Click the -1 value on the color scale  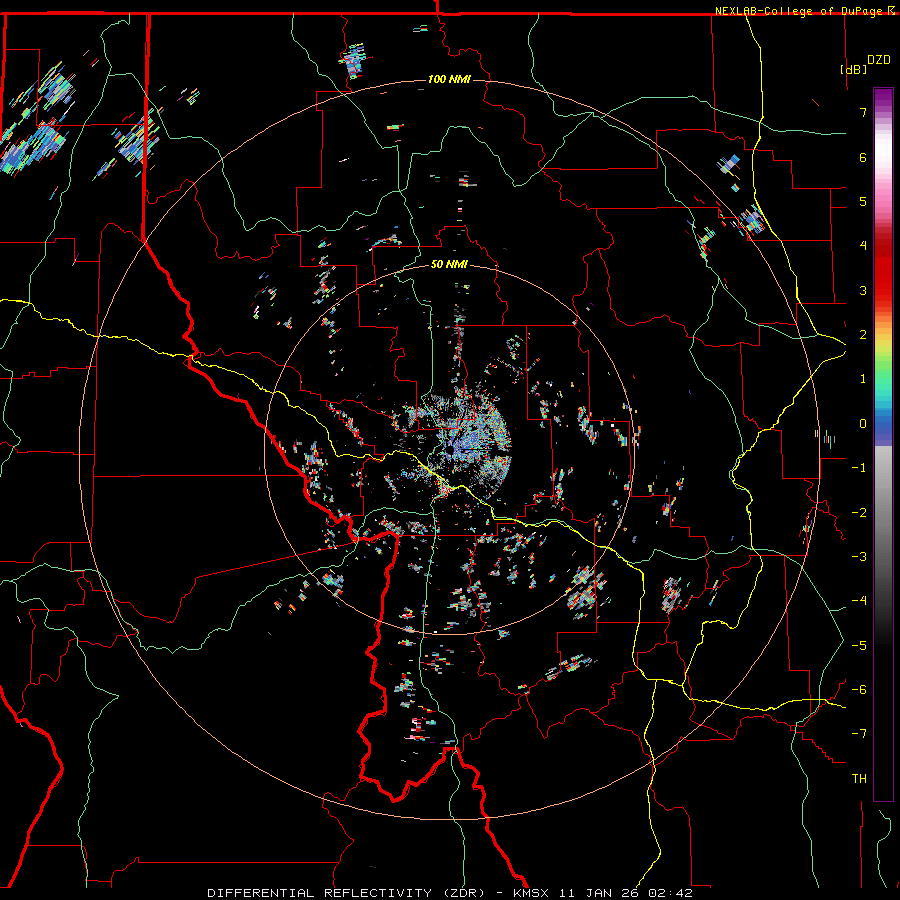[859, 468]
